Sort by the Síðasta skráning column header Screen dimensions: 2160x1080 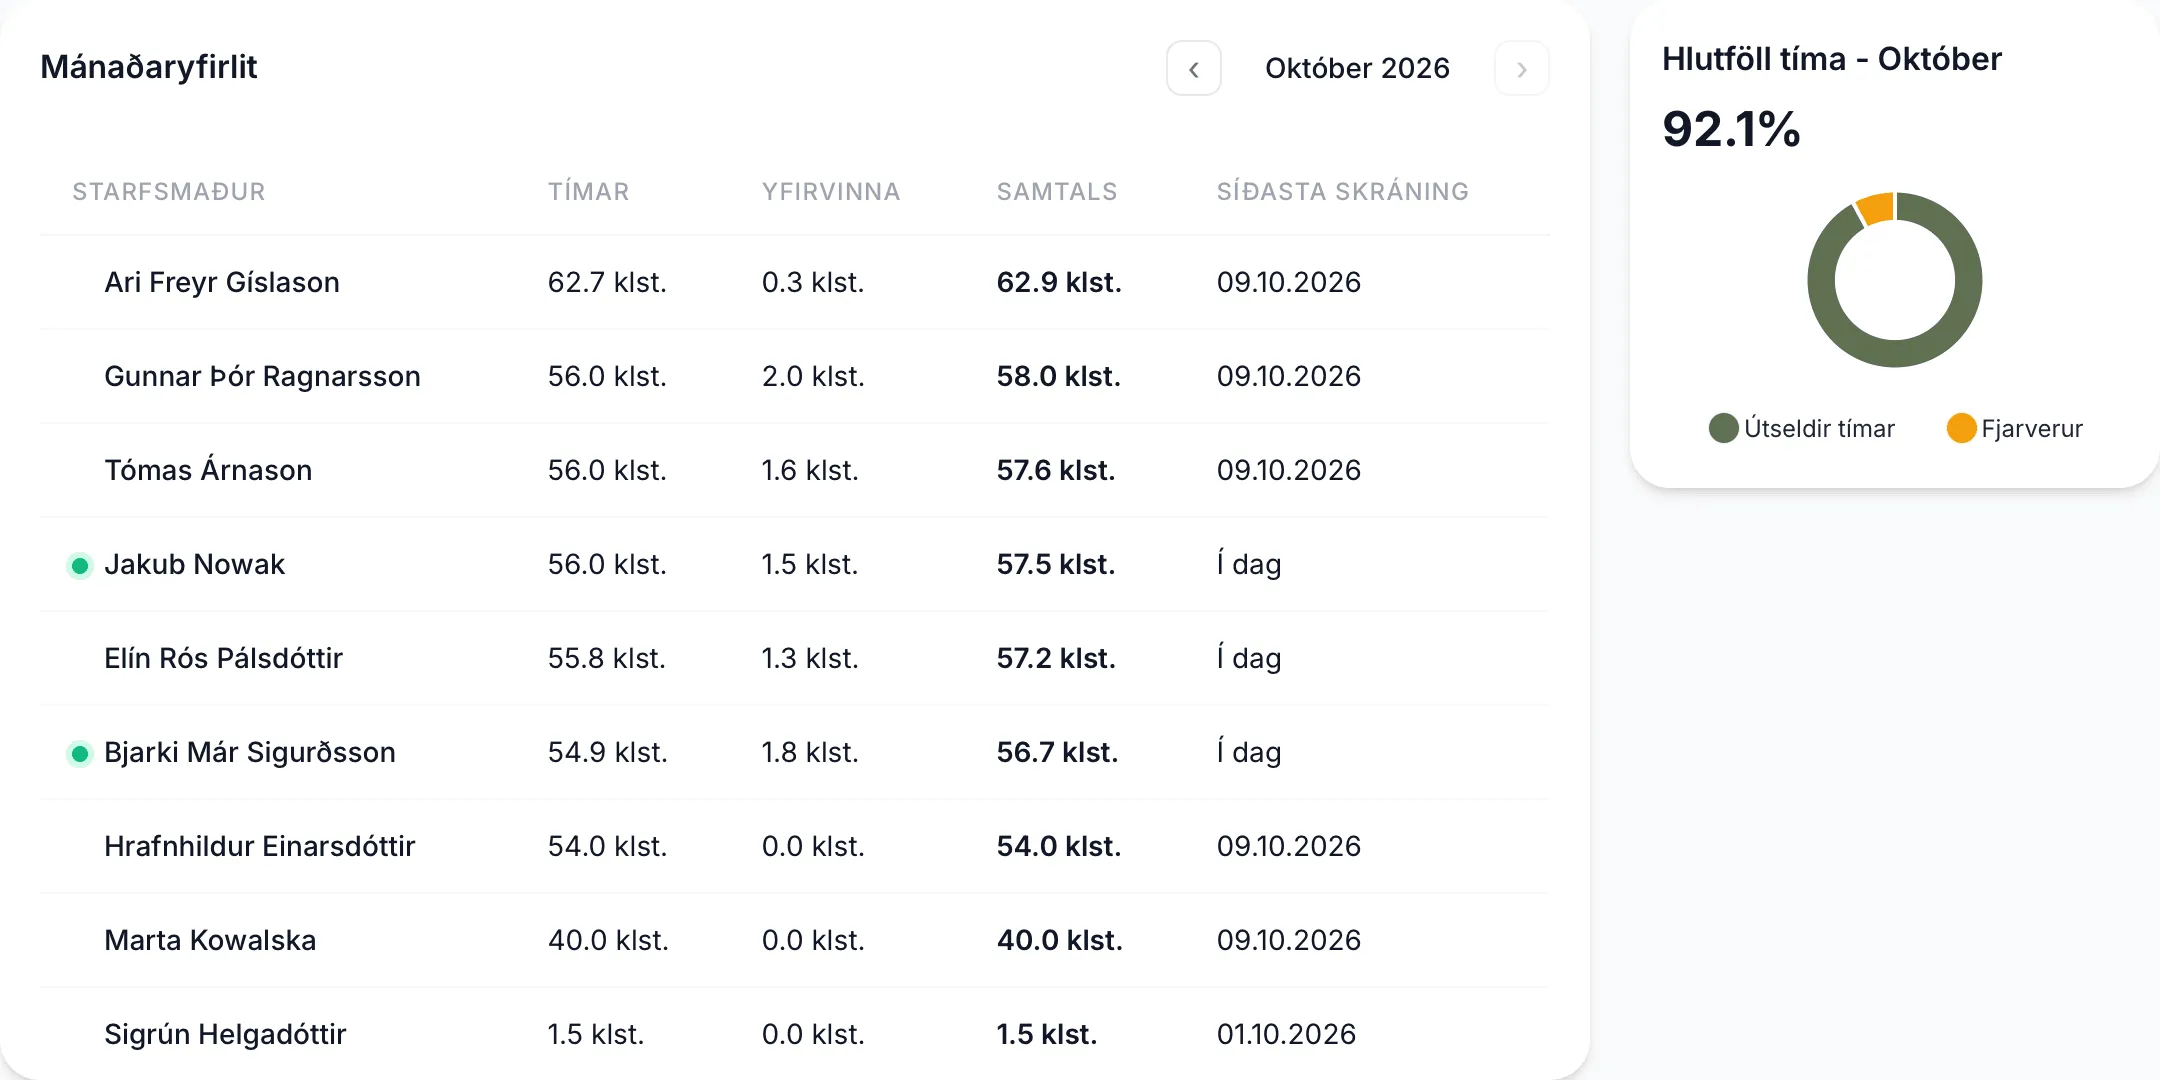click(x=1343, y=191)
